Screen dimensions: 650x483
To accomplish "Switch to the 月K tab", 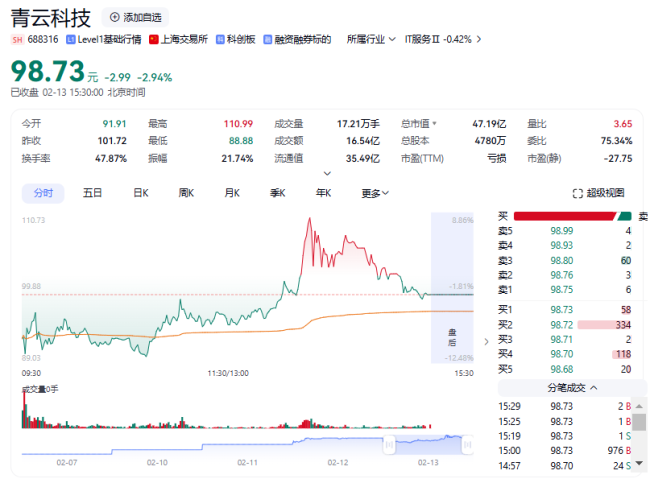I will pos(232,193).
